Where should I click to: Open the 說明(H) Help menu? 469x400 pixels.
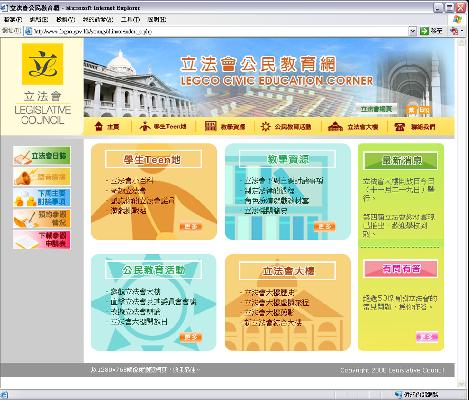point(157,20)
